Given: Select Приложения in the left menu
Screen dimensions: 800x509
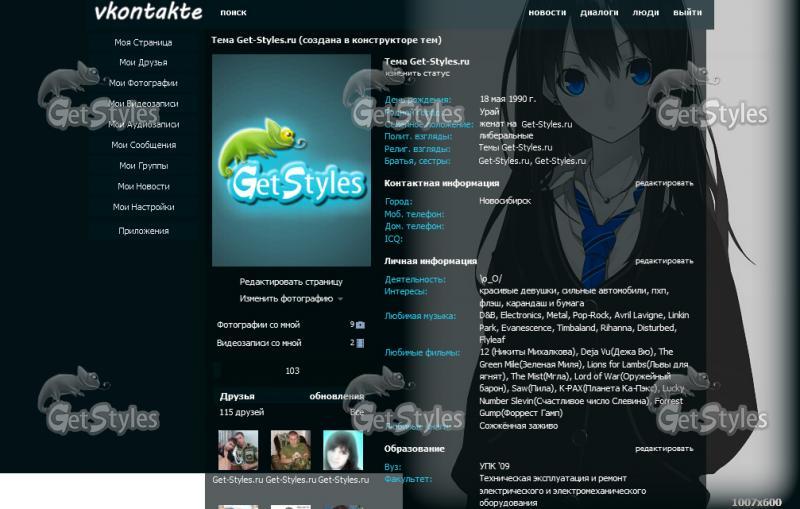Looking at the screenshot, I should click(143, 231).
